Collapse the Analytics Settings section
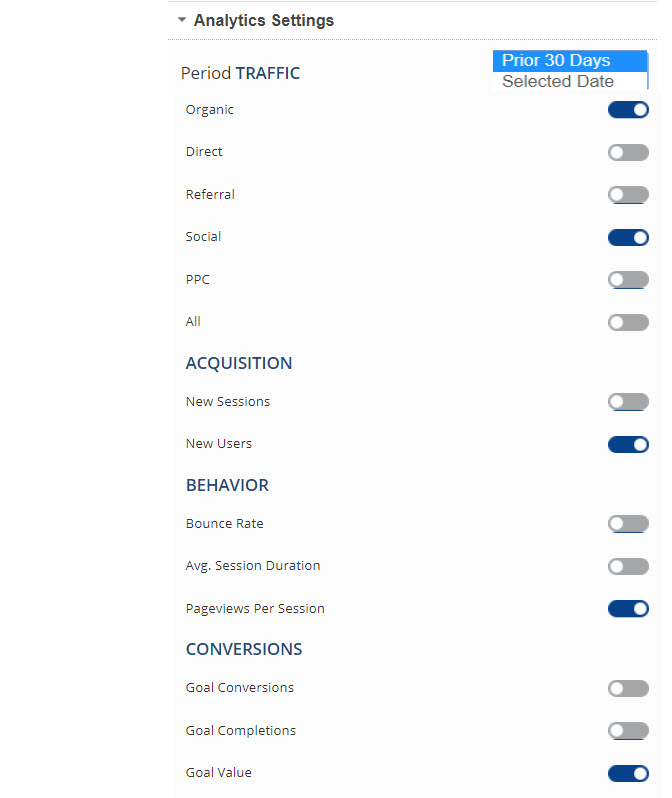The height and width of the screenshot is (798, 672). [x=182, y=20]
